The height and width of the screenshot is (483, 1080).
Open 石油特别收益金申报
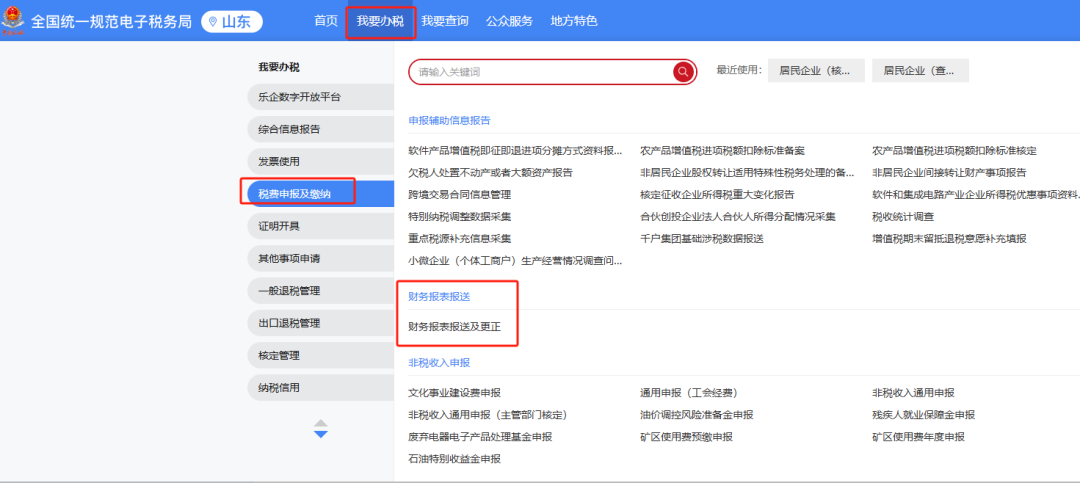click(455, 459)
